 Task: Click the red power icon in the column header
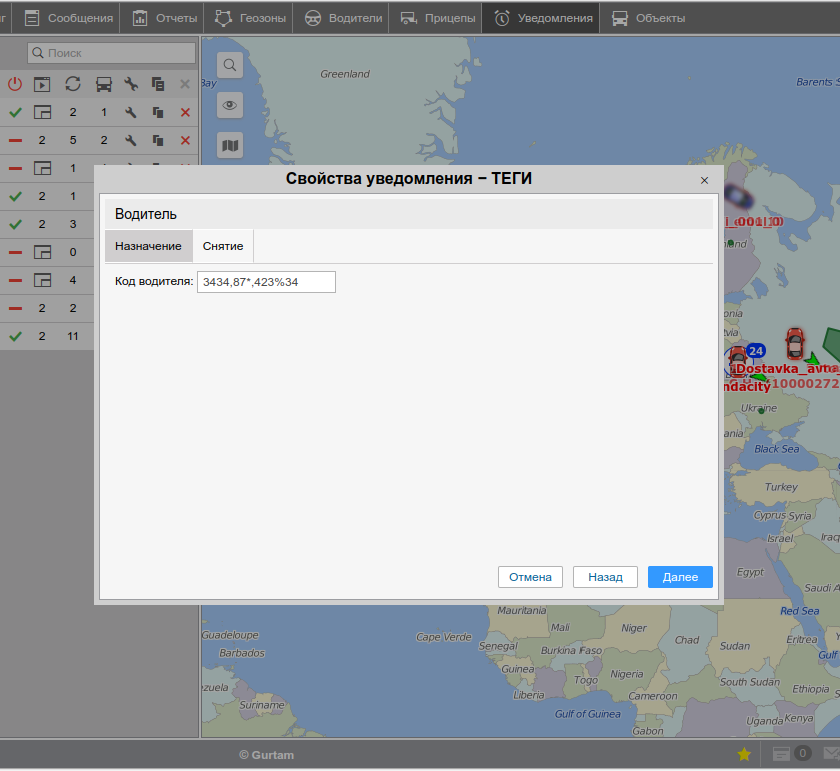point(15,85)
